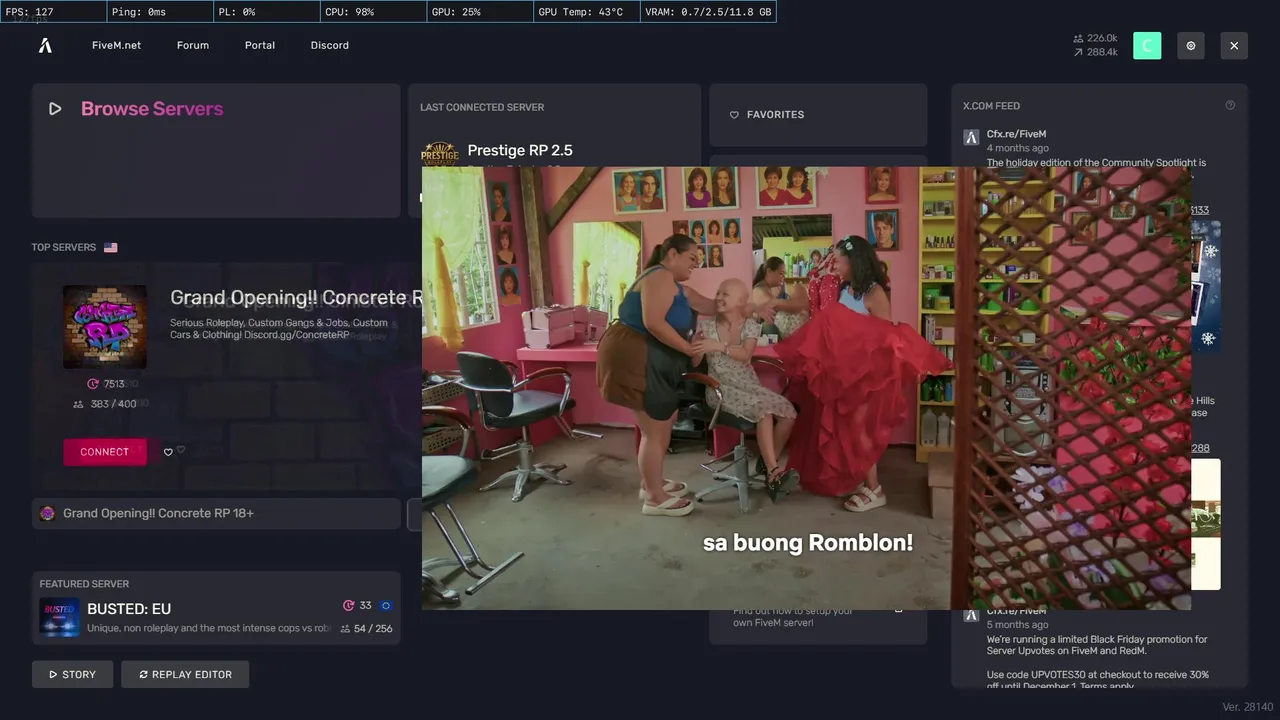Screen dimensions: 1280x720
Task: Click the 288.4k arrow statistic
Action: point(1095,52)
